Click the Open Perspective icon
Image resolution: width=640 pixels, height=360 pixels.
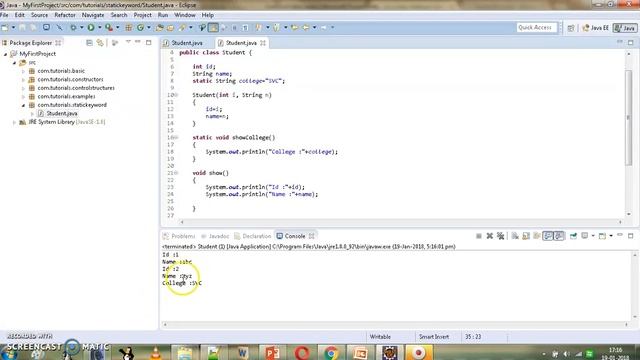[571, 28]
